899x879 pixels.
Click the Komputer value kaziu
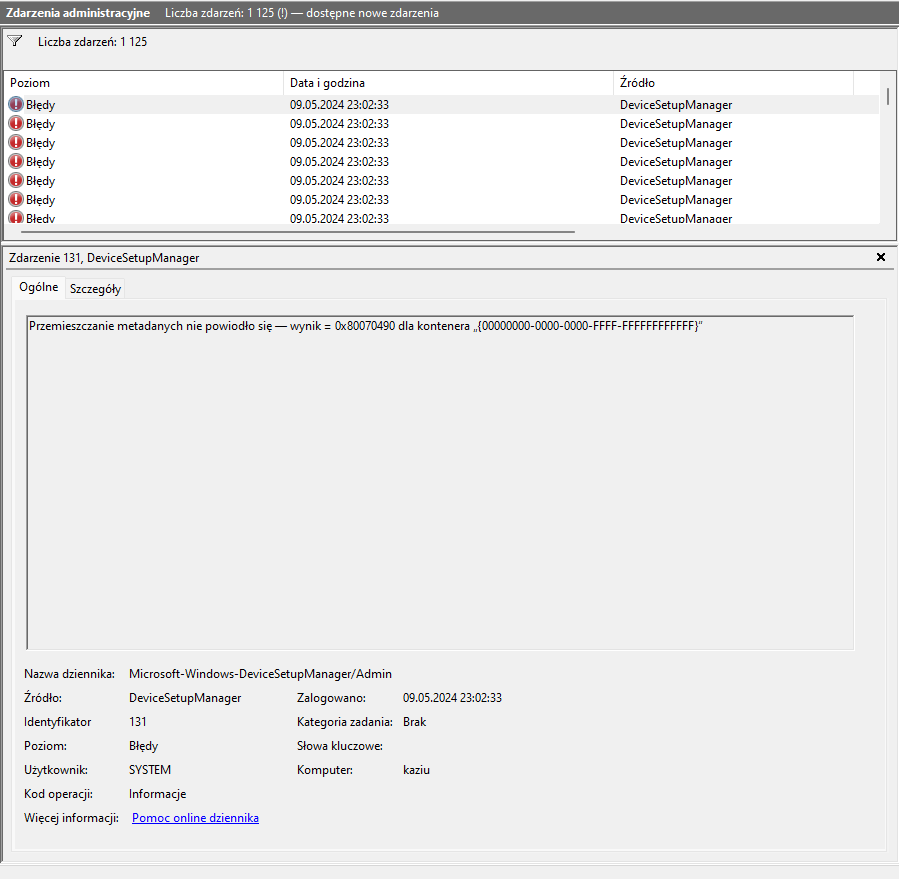[x=416, y=769]
